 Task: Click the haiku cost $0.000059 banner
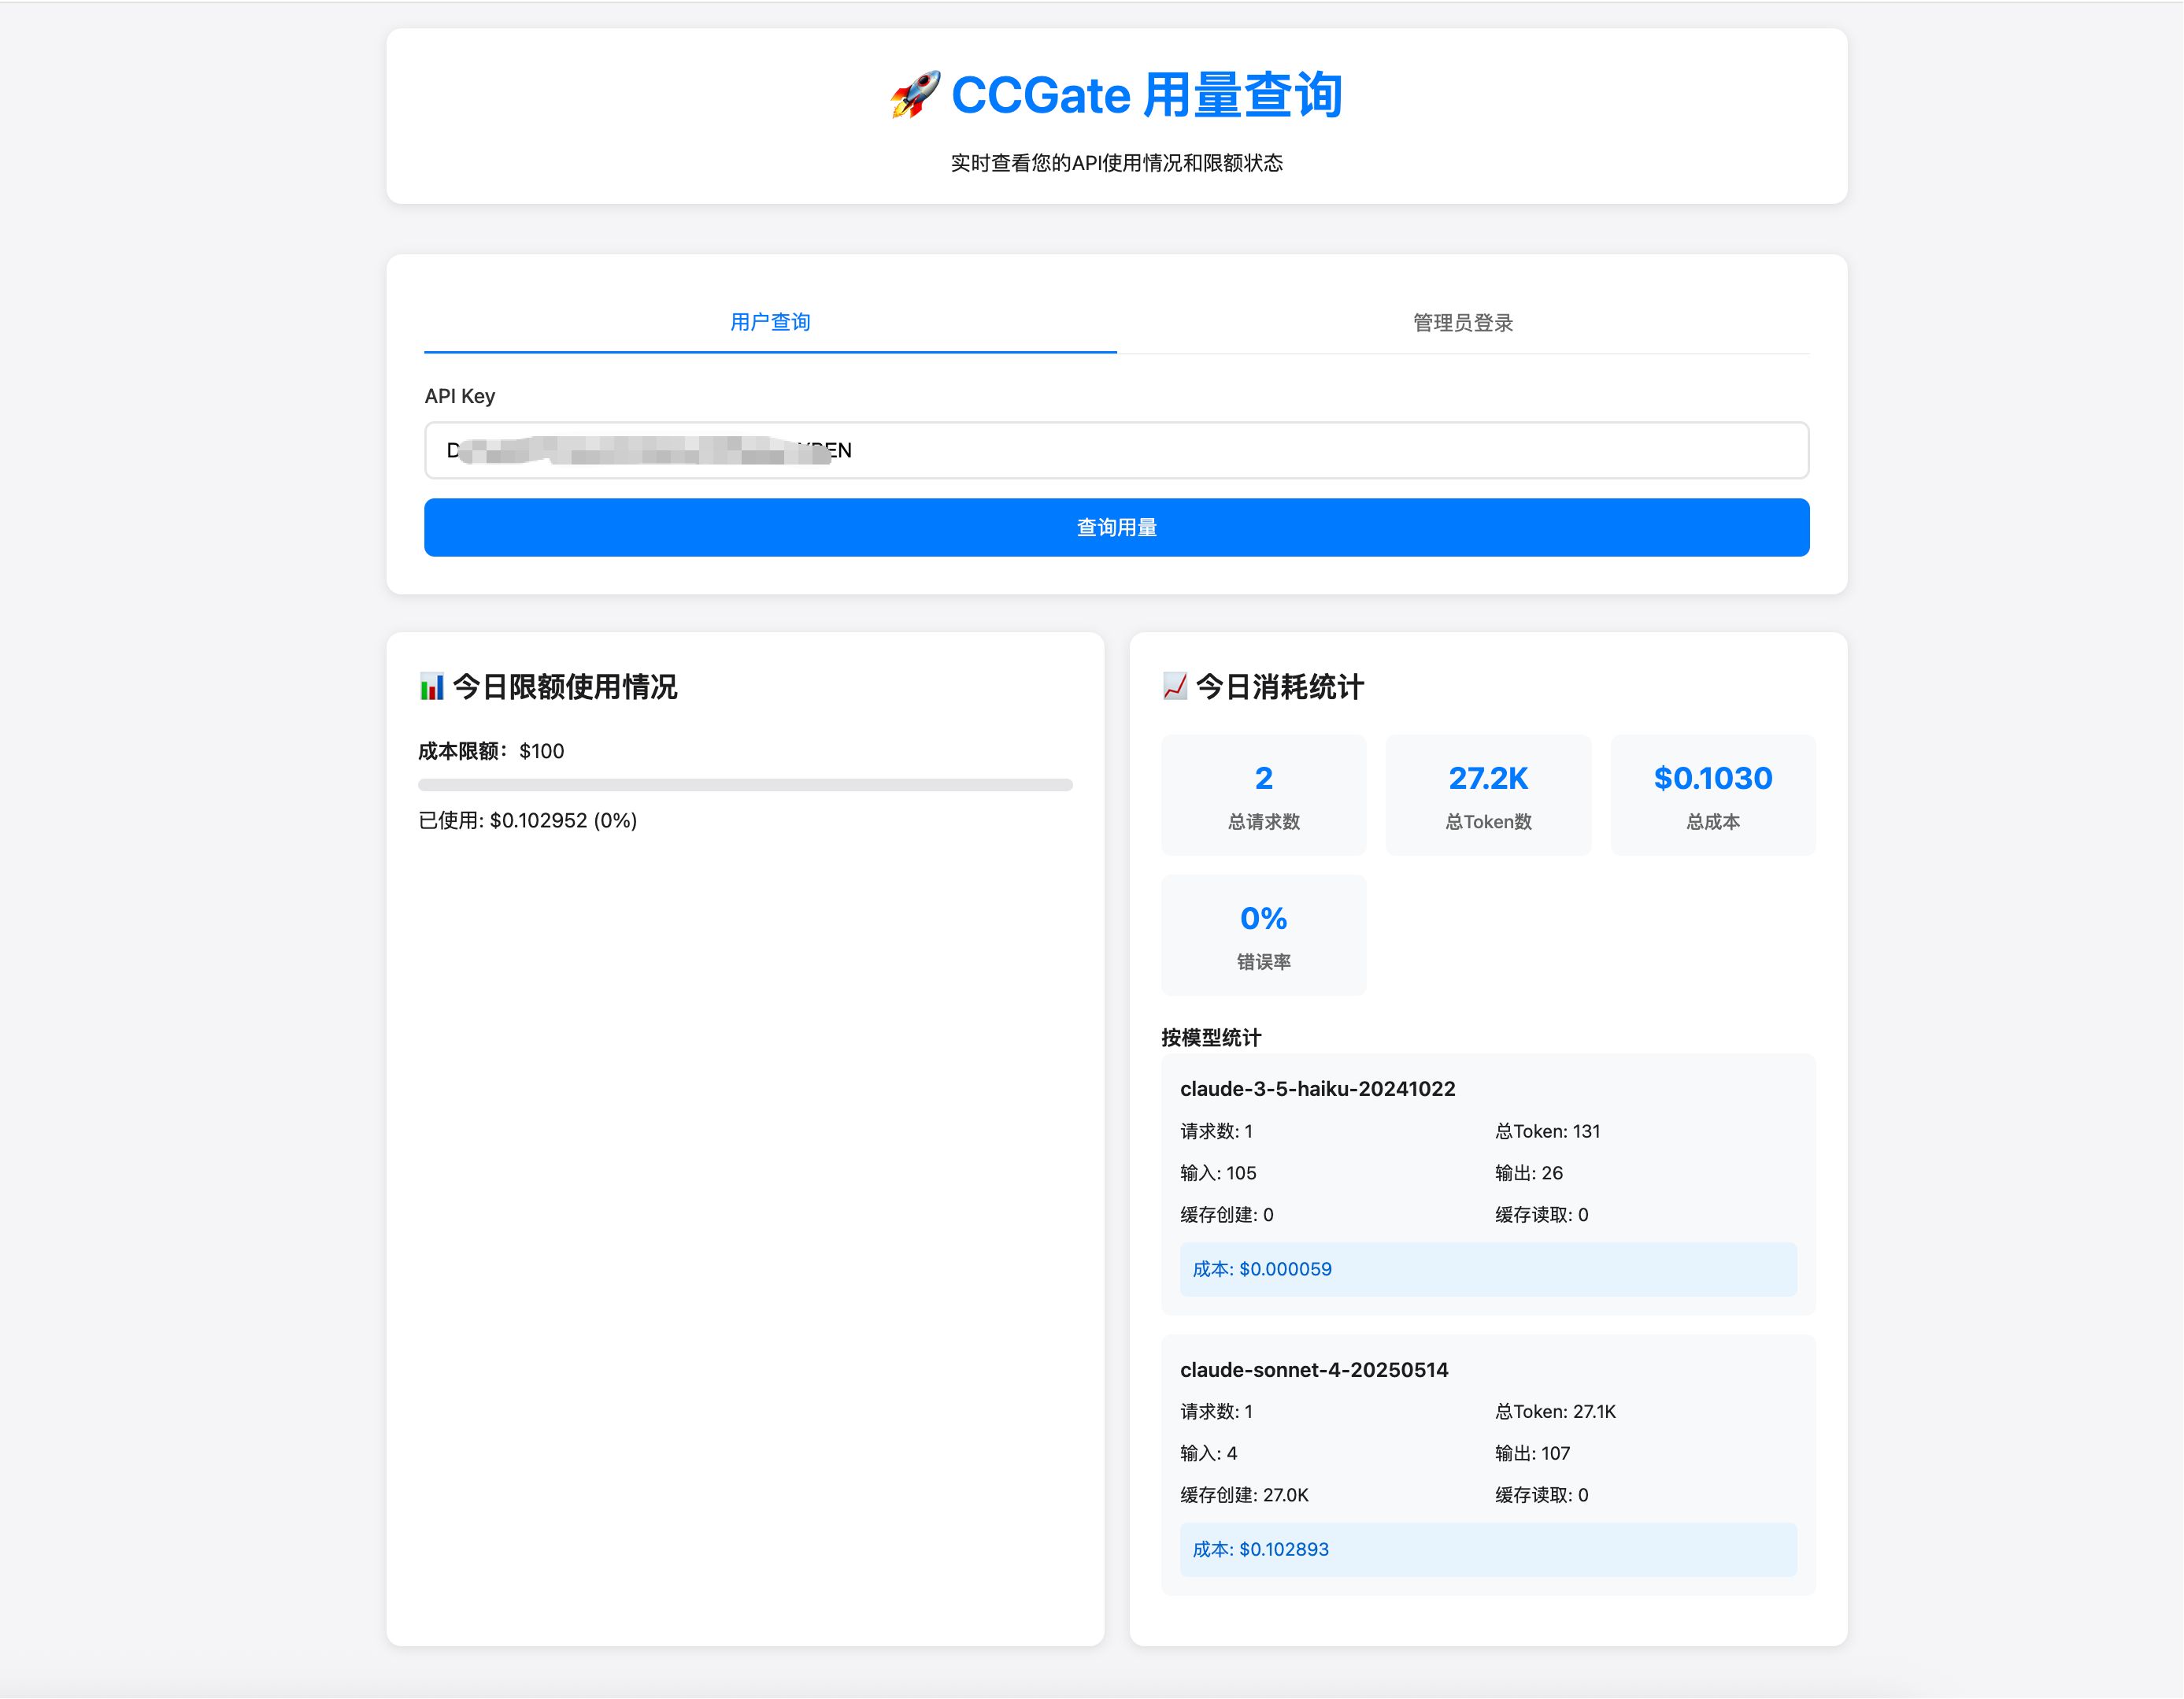coord(1487,1270)
